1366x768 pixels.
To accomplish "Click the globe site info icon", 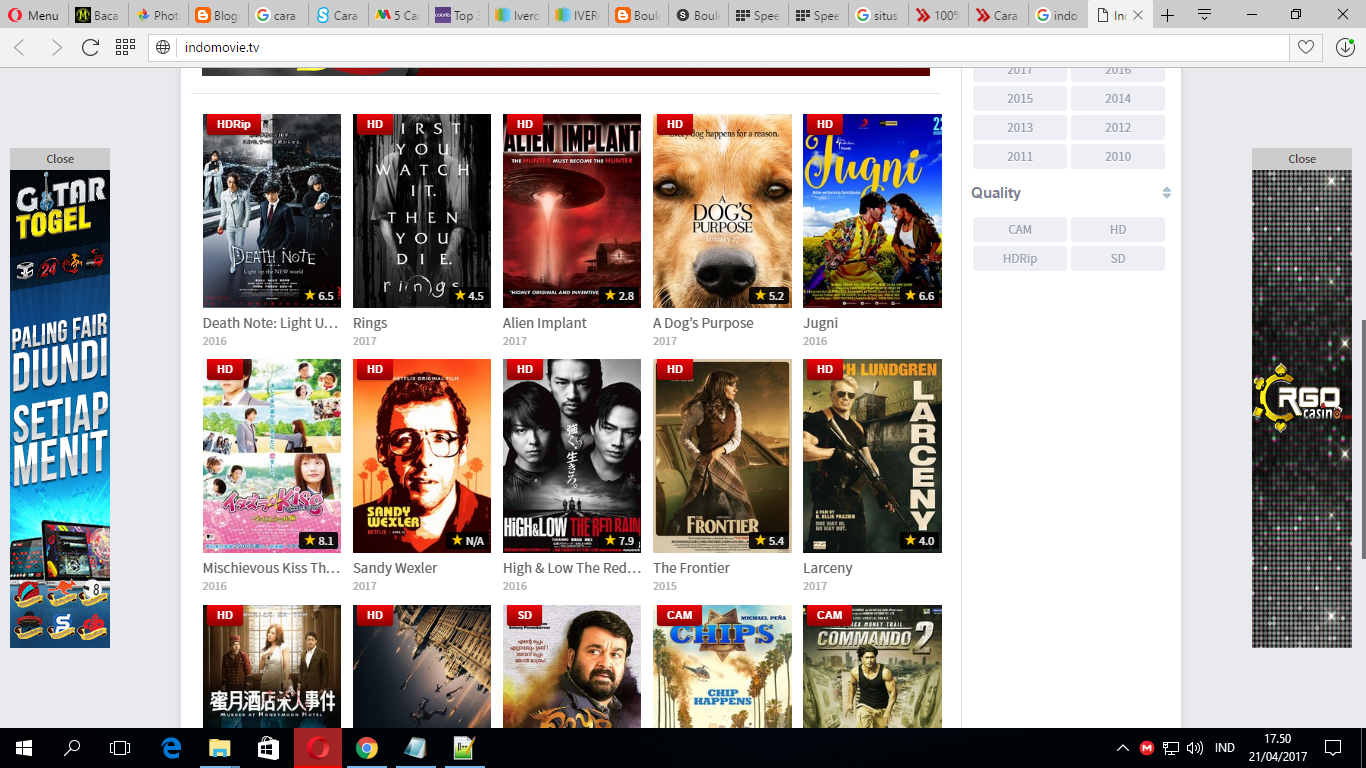I will [163, 47].
